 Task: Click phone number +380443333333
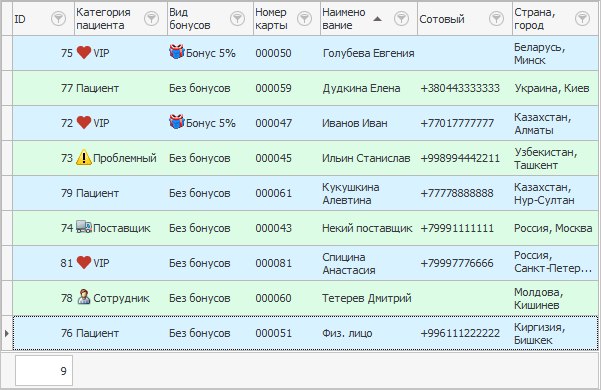(x=460, y=88)
